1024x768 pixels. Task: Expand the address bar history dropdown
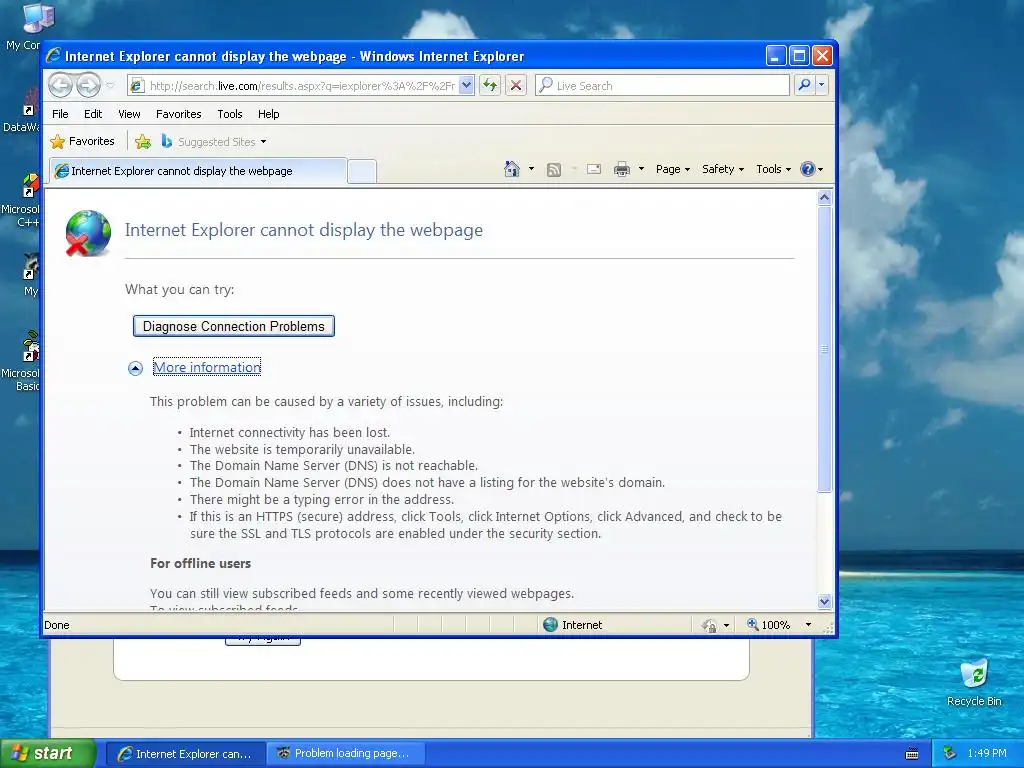click(x=466, y=86)
